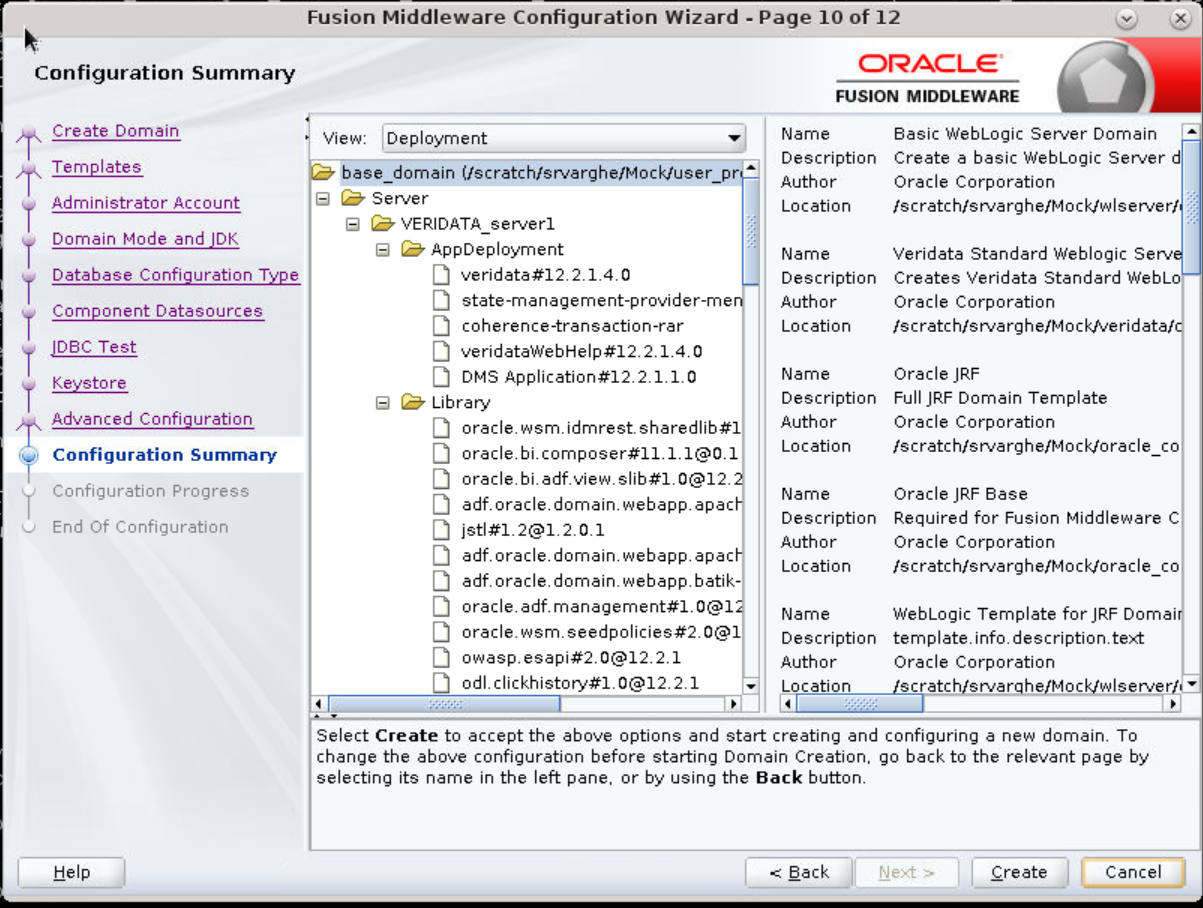
Task: Click the Create Domain step marker
Action: pyautogui.click(x=29, y=132)
